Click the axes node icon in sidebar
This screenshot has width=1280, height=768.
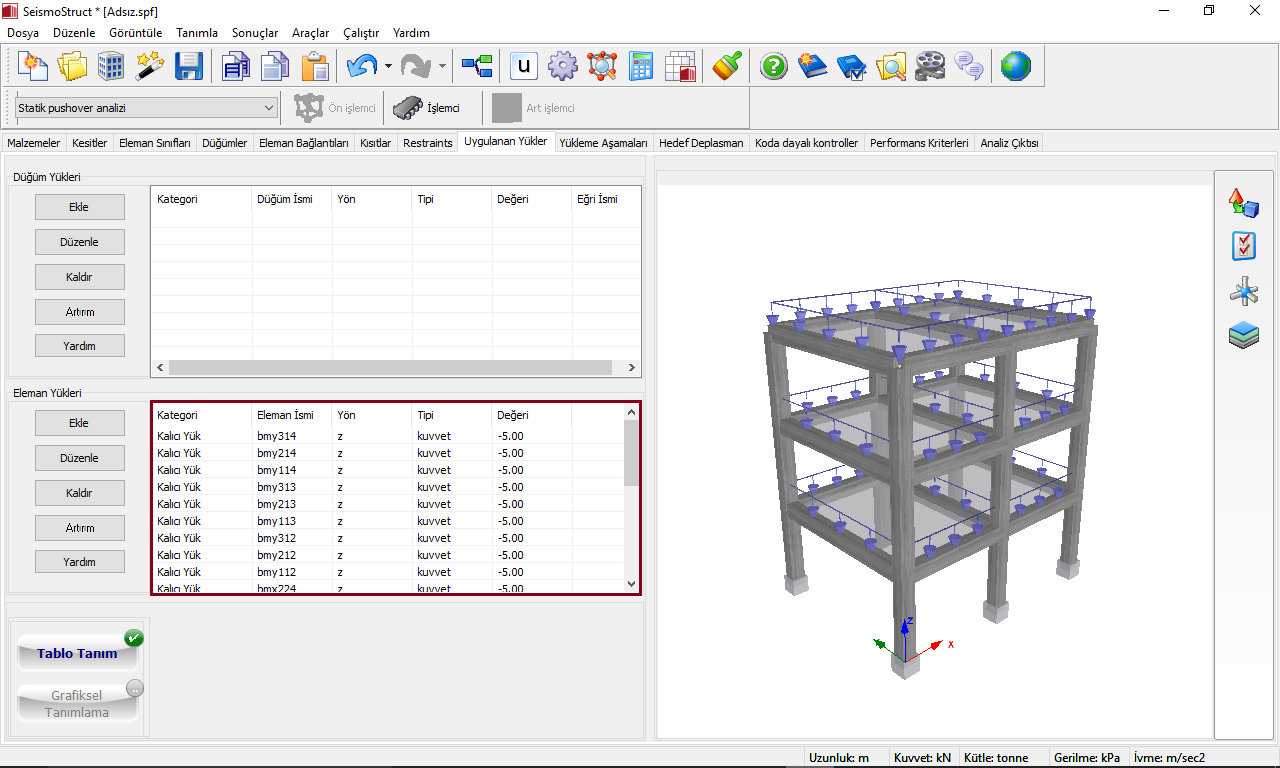click(x=1243, y=291)
